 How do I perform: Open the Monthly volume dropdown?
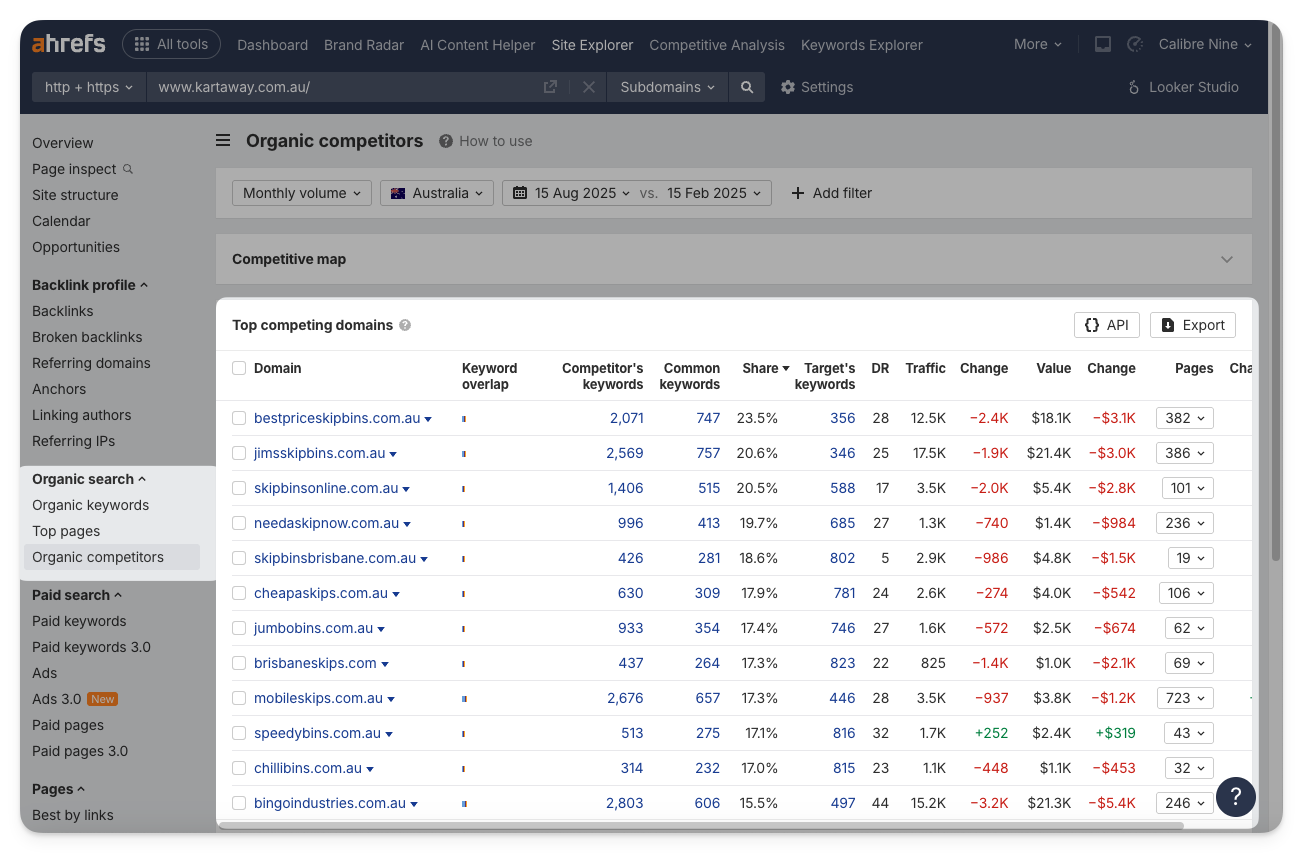(302, 193)
